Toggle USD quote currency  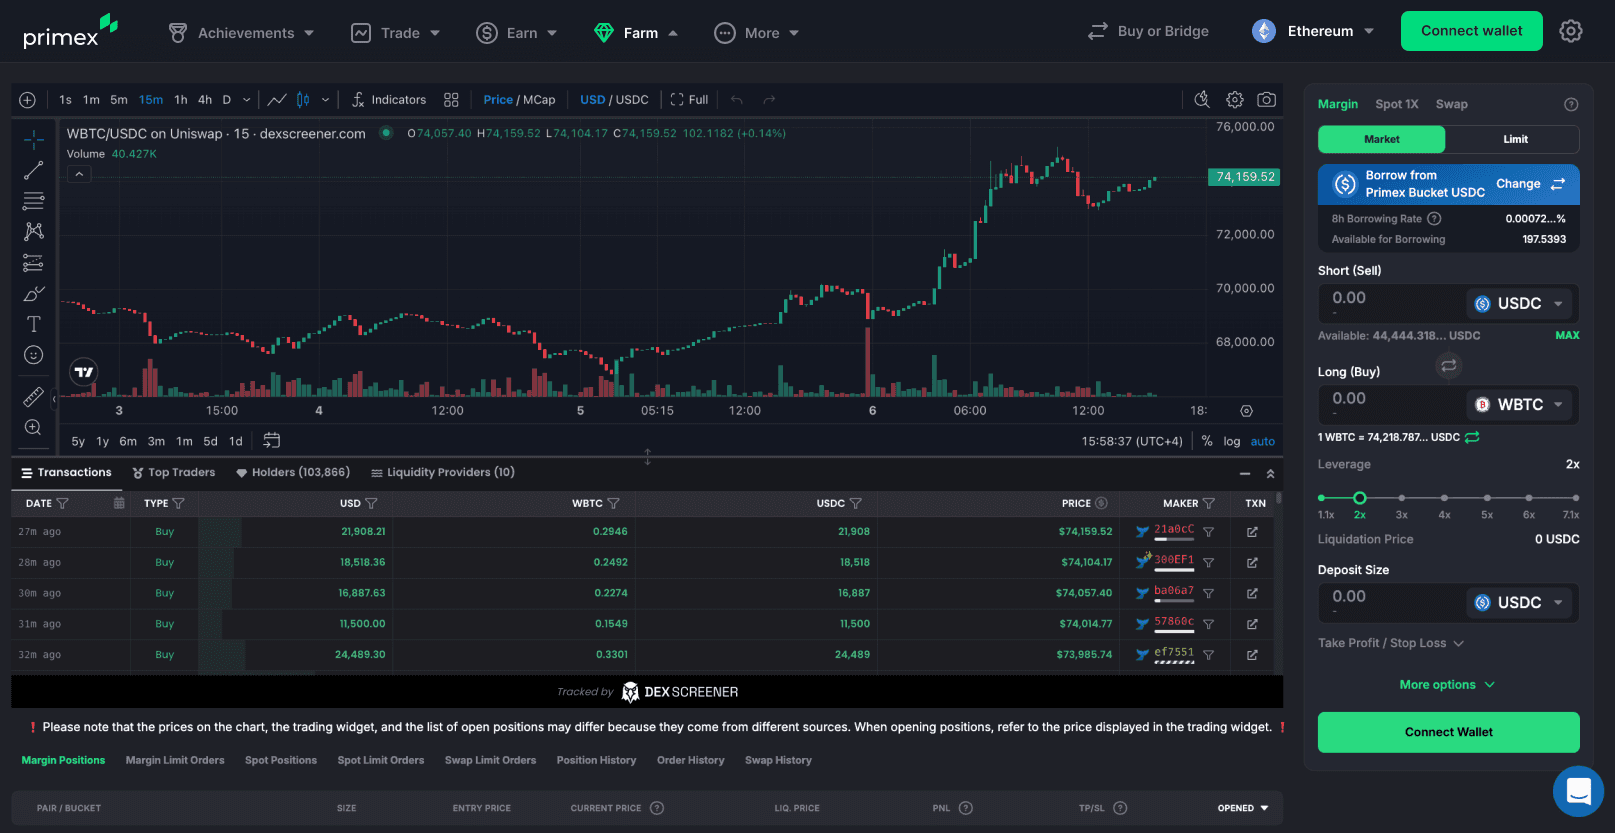tap(593, 100)
